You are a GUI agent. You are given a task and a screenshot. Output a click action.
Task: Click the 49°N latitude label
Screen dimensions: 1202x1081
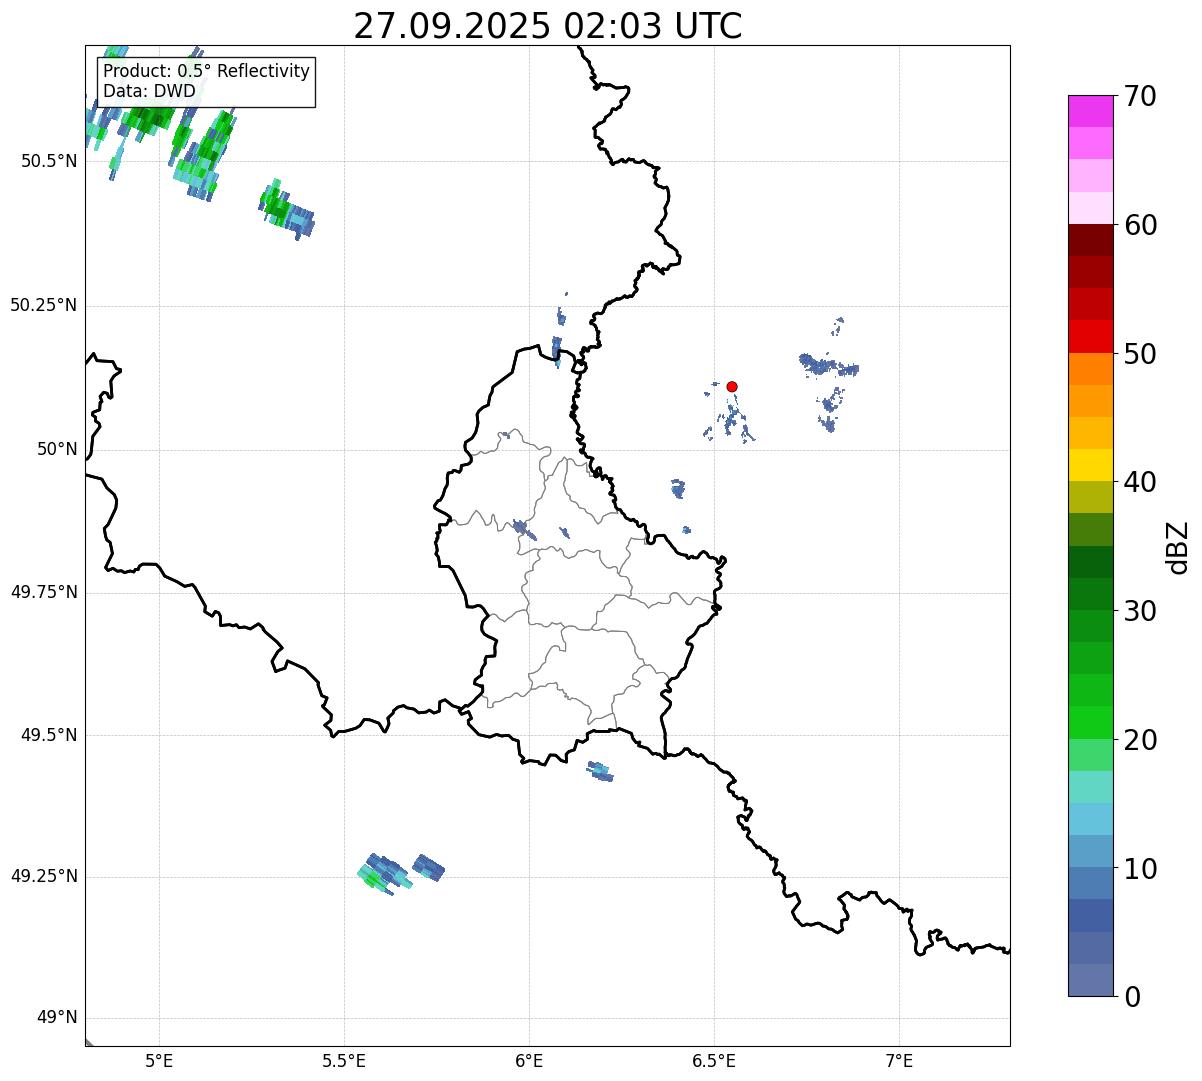click(57, 1018)
